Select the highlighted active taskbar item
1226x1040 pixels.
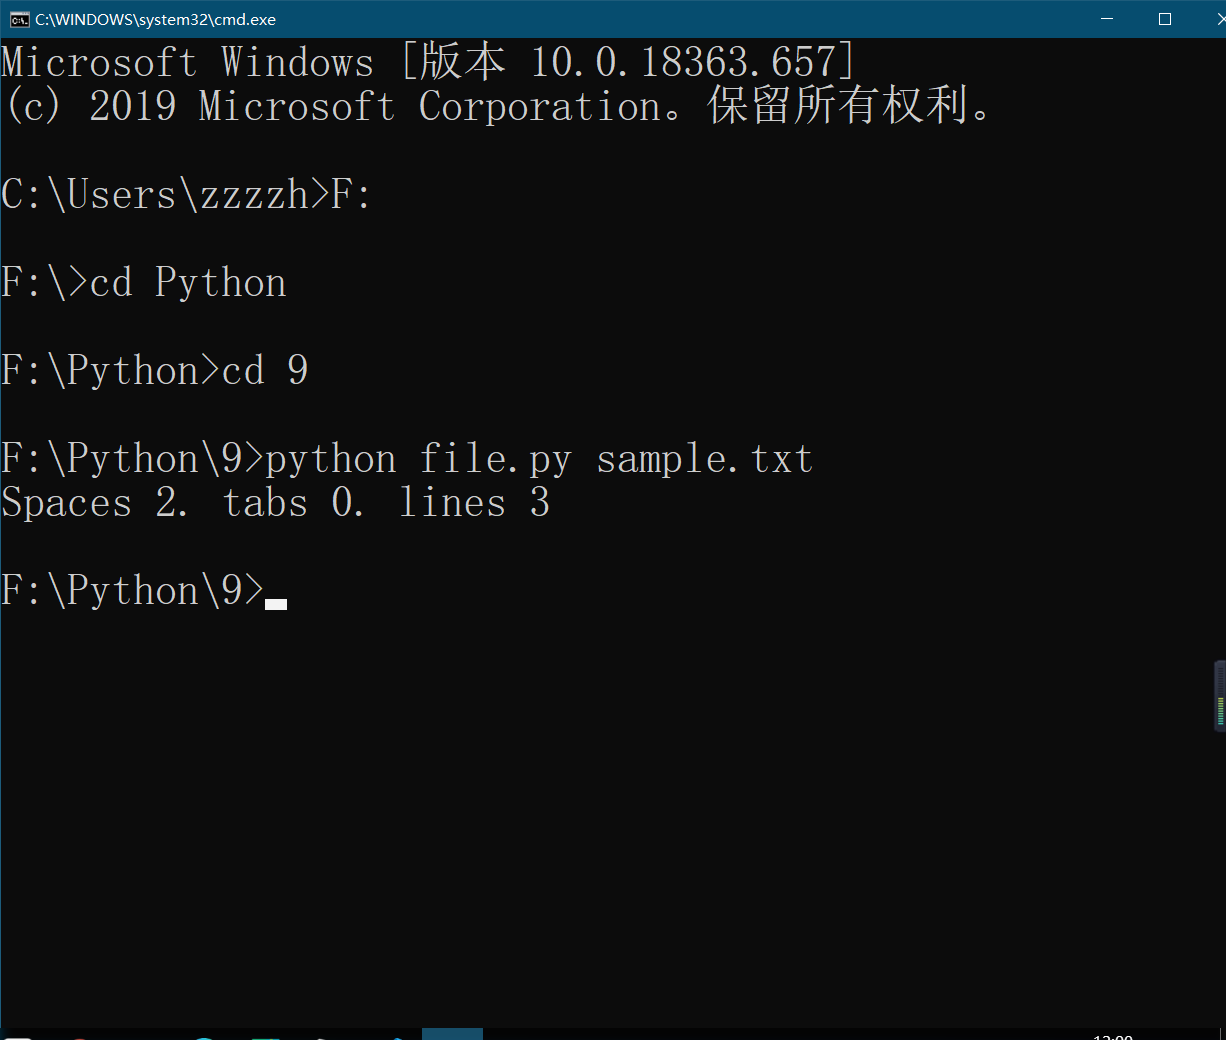tap(452, 1034)
